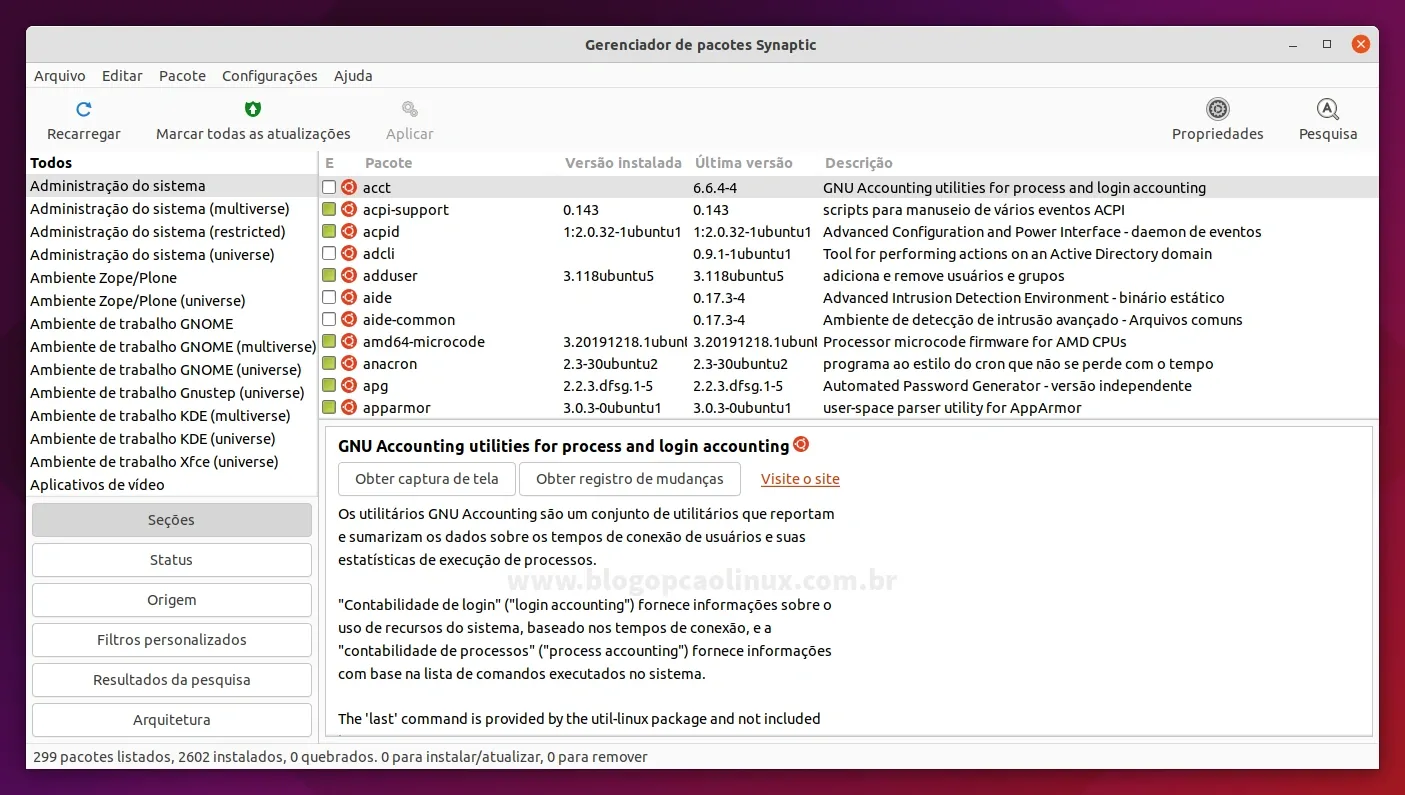
Task: Toggle the acpid status checkbox
Action: point(329,231)
